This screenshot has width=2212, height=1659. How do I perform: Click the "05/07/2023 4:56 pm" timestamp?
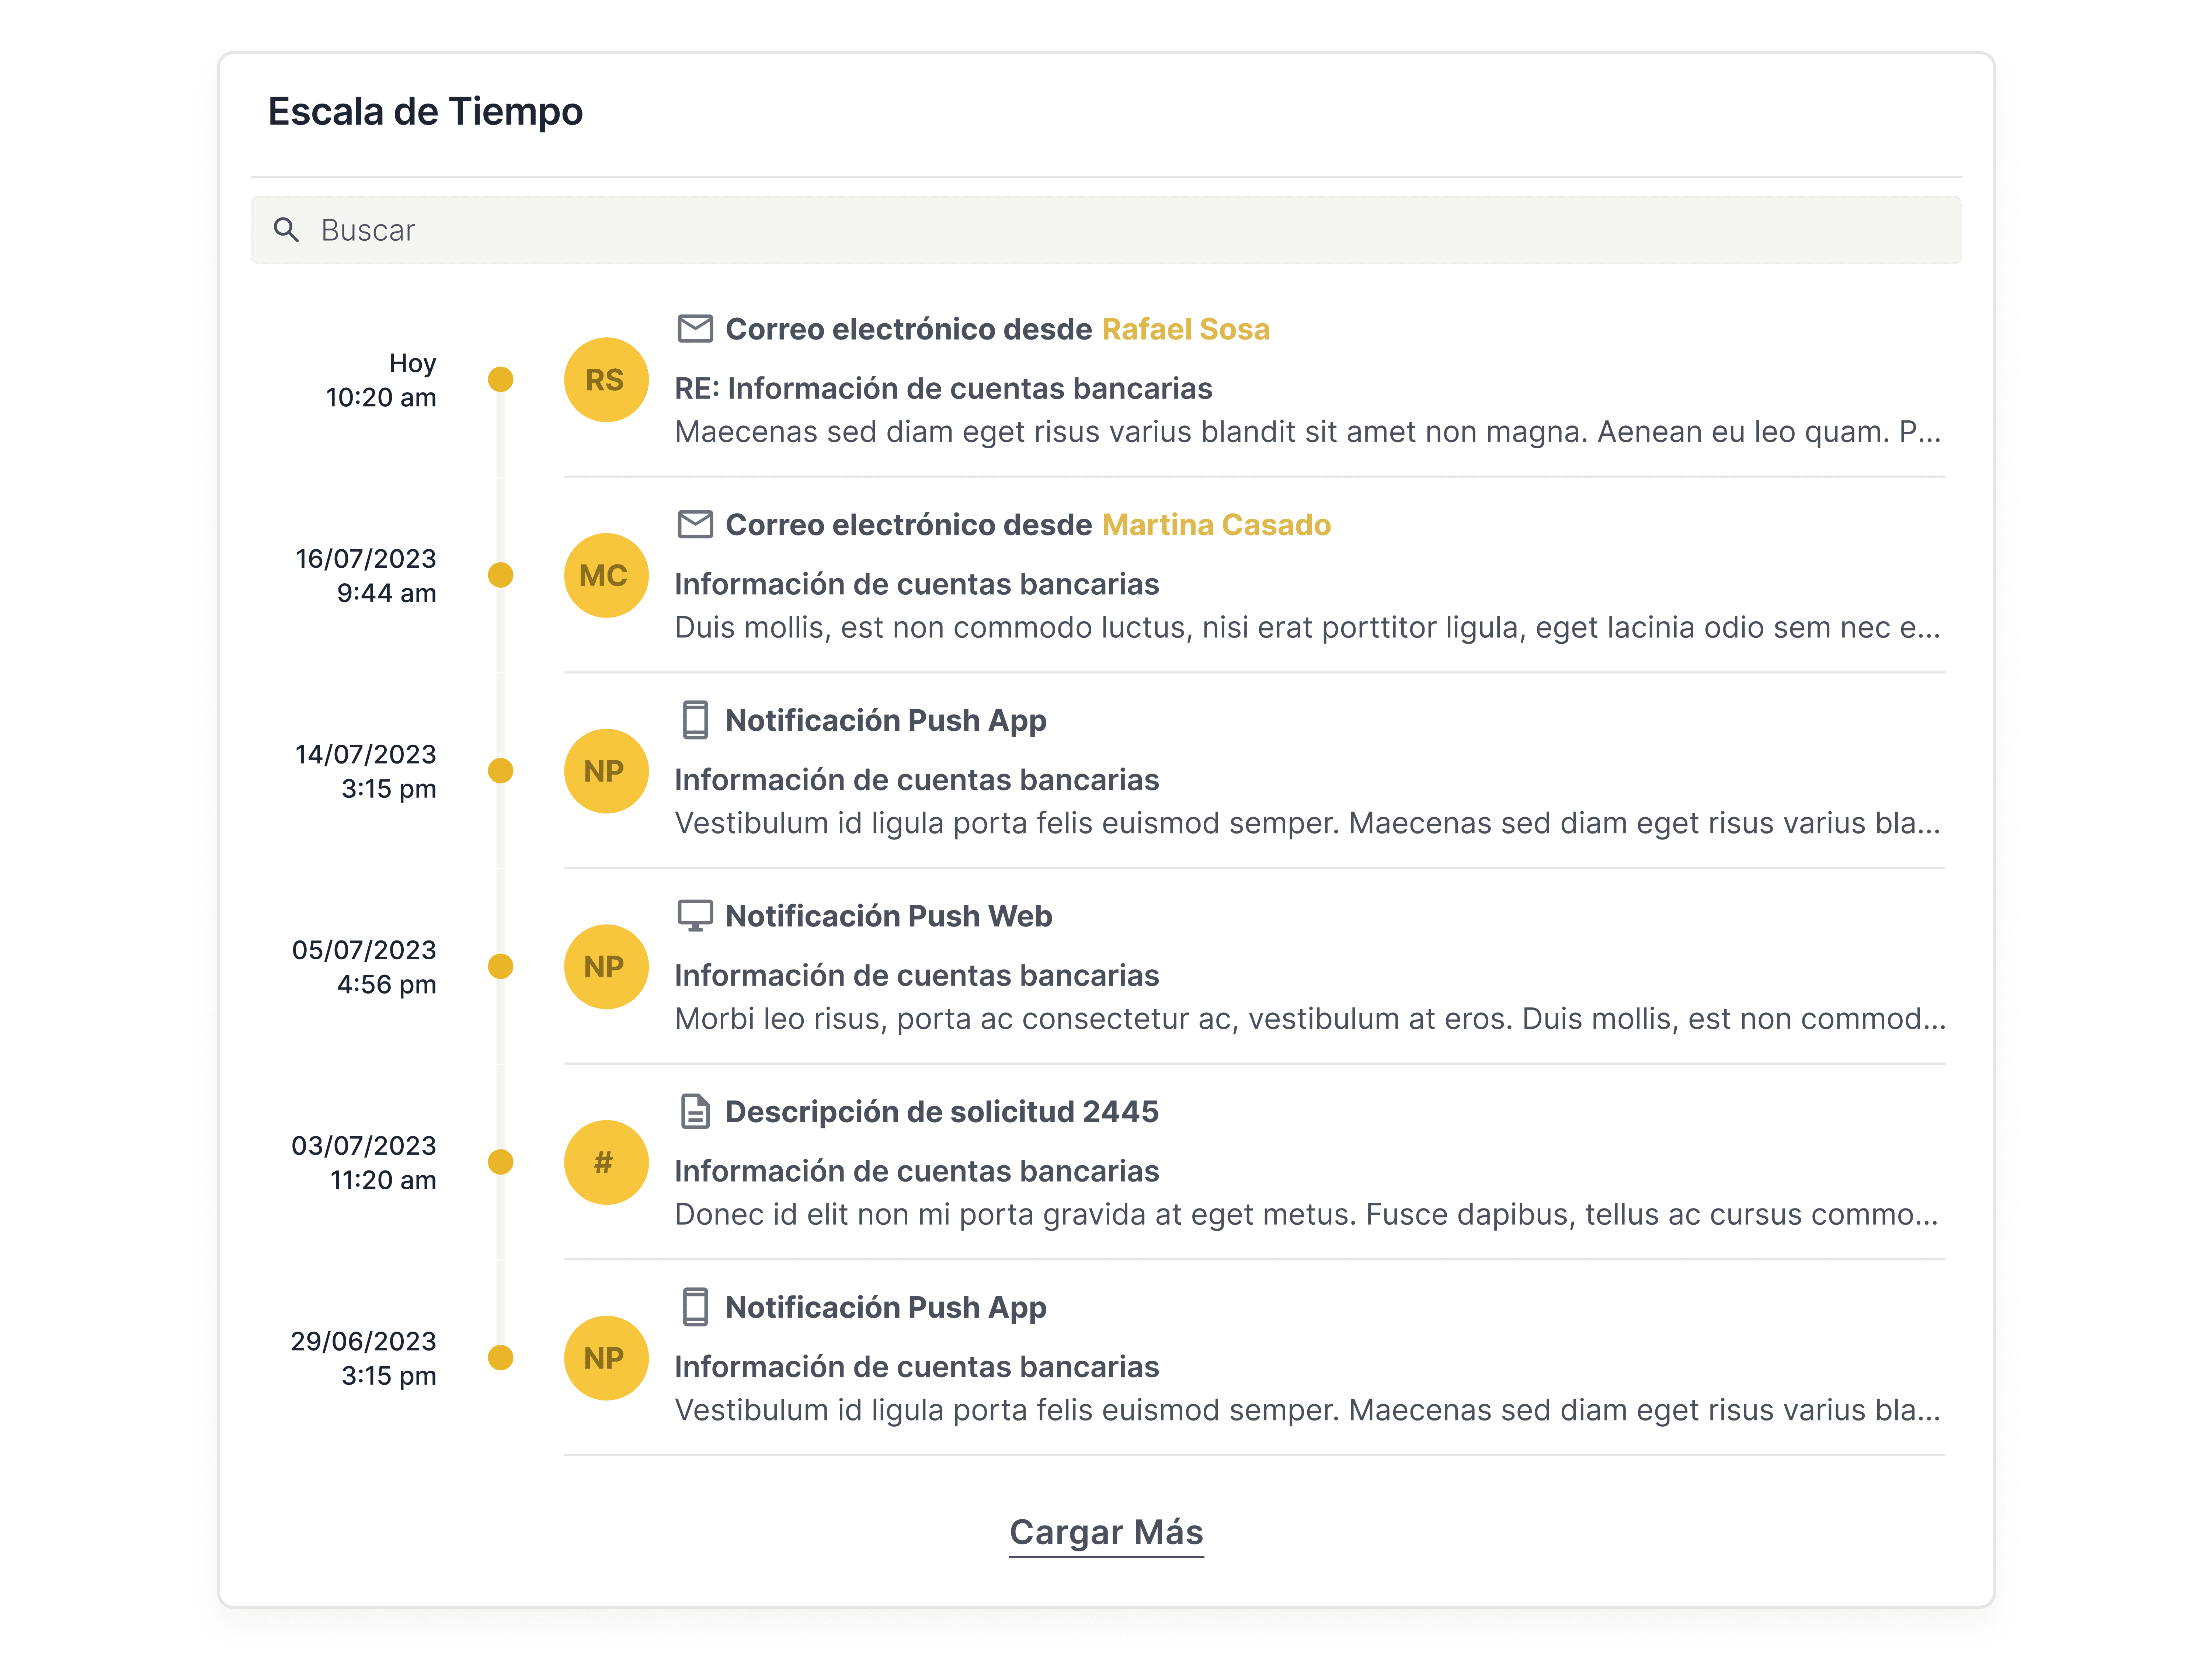364,967
